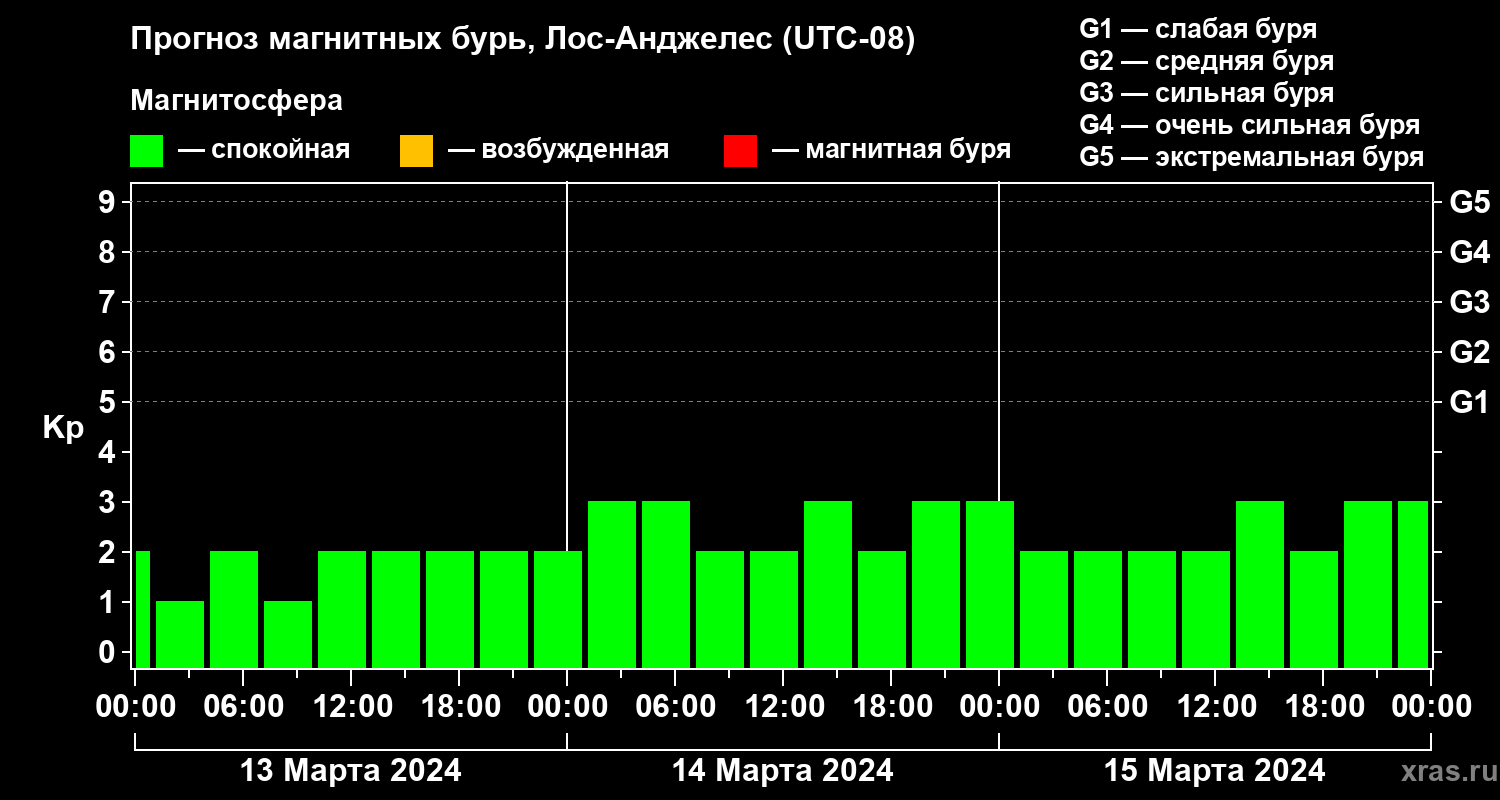Click the 'Kp' axis title
The width and height of the screenshot is (1500, 800).
[x=63, y=428]
